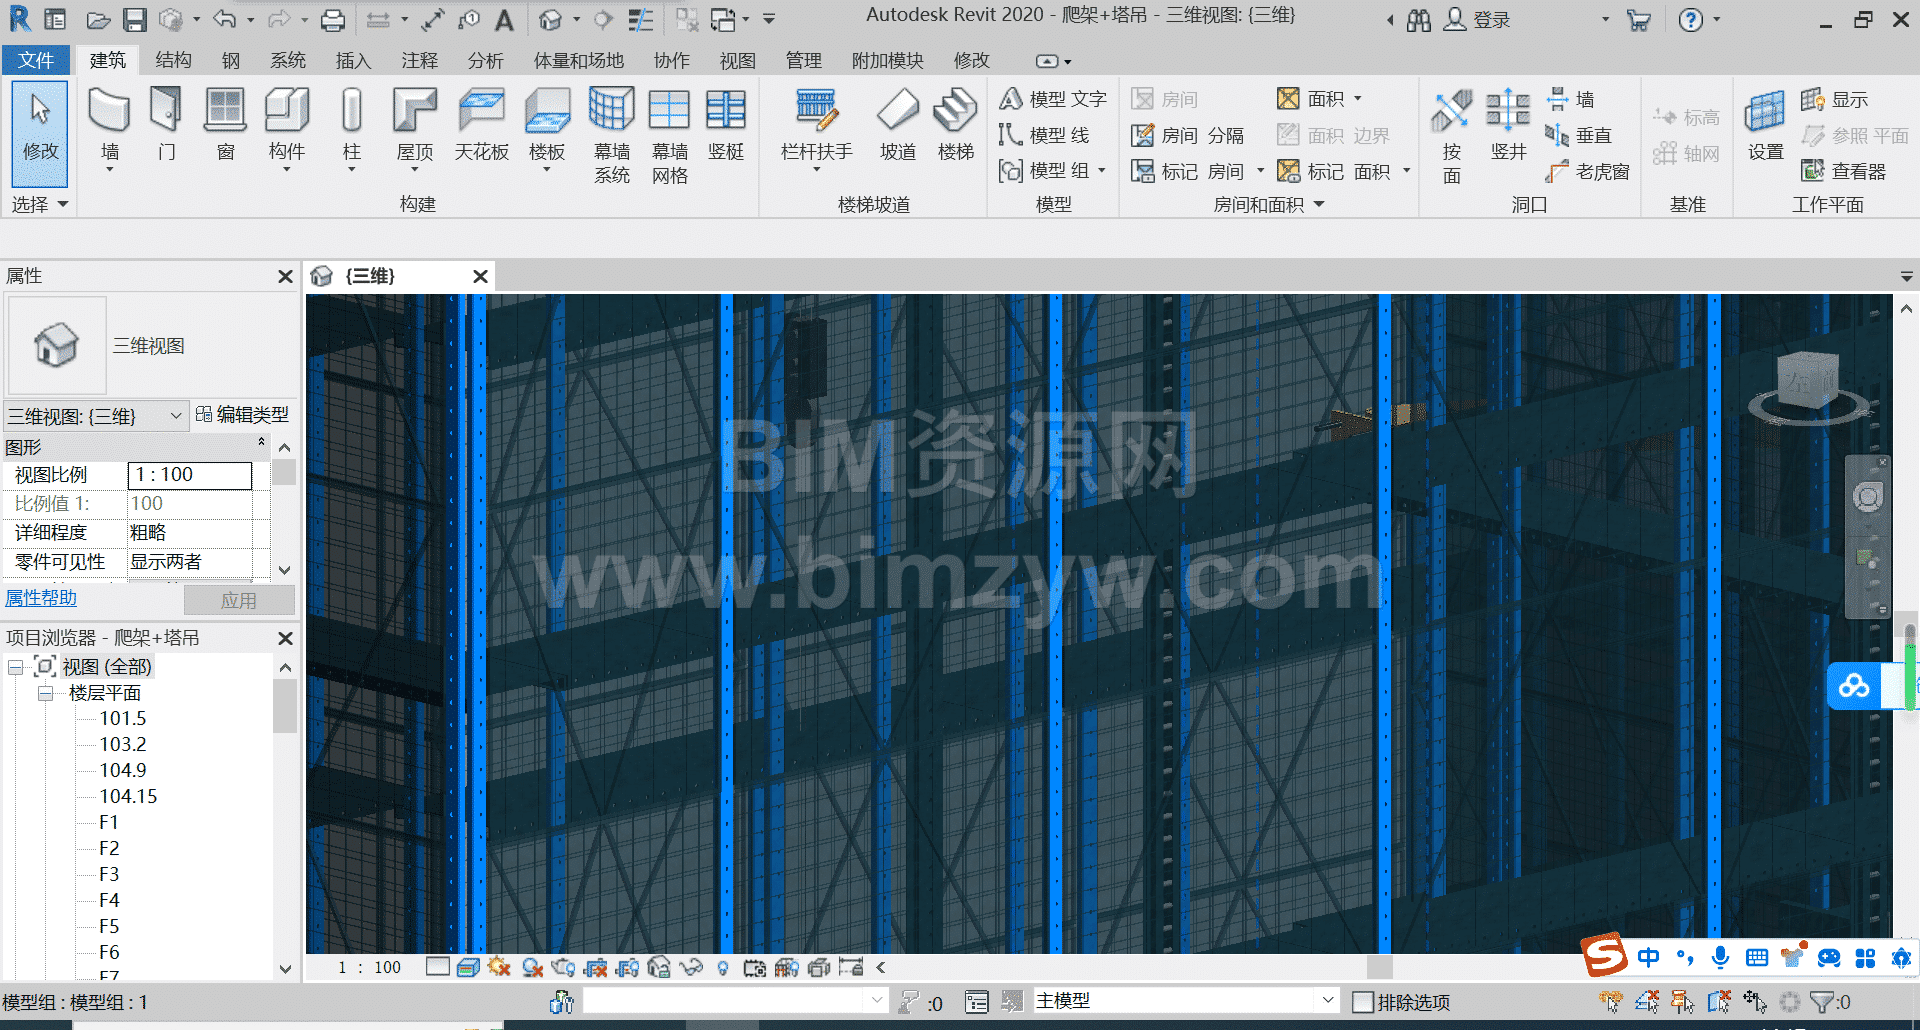Open floor plan F3 in project browser

pyautogui.click(x=109, y=874)
